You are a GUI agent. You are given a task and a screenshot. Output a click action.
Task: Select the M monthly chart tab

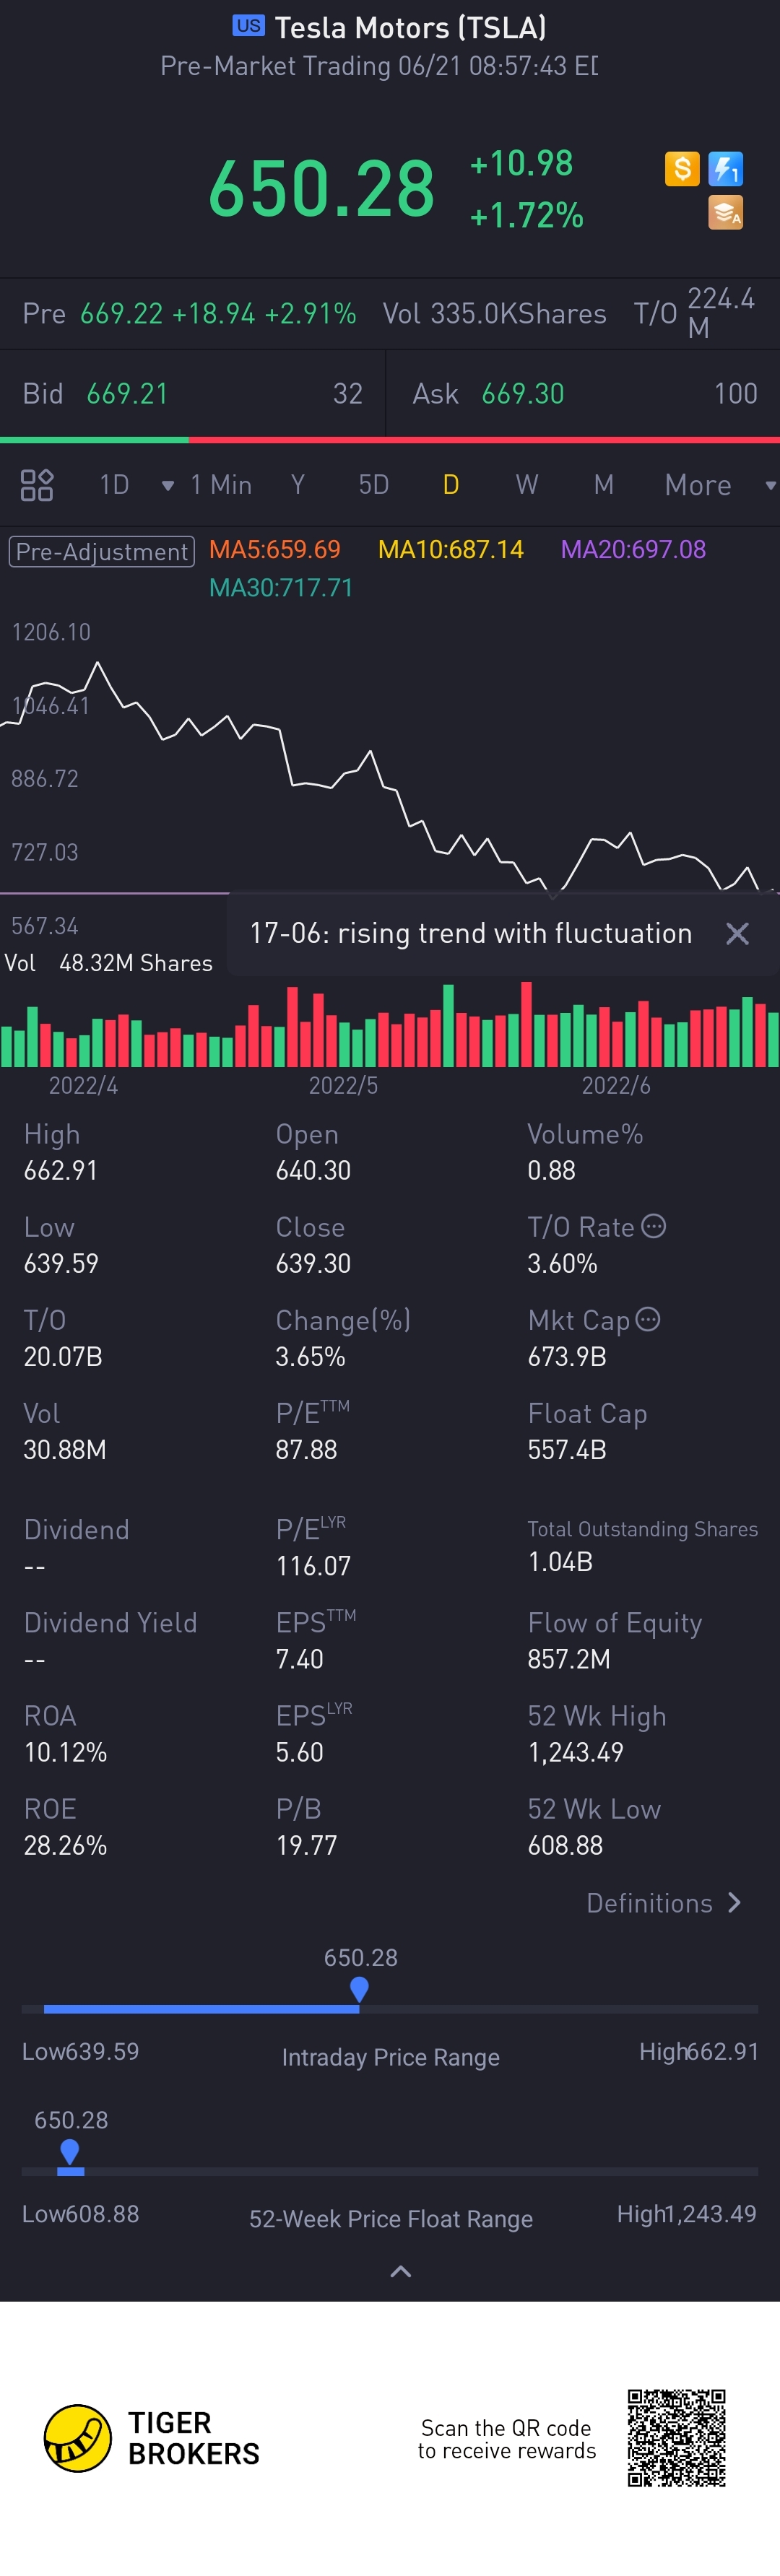[x=603, y=485]
